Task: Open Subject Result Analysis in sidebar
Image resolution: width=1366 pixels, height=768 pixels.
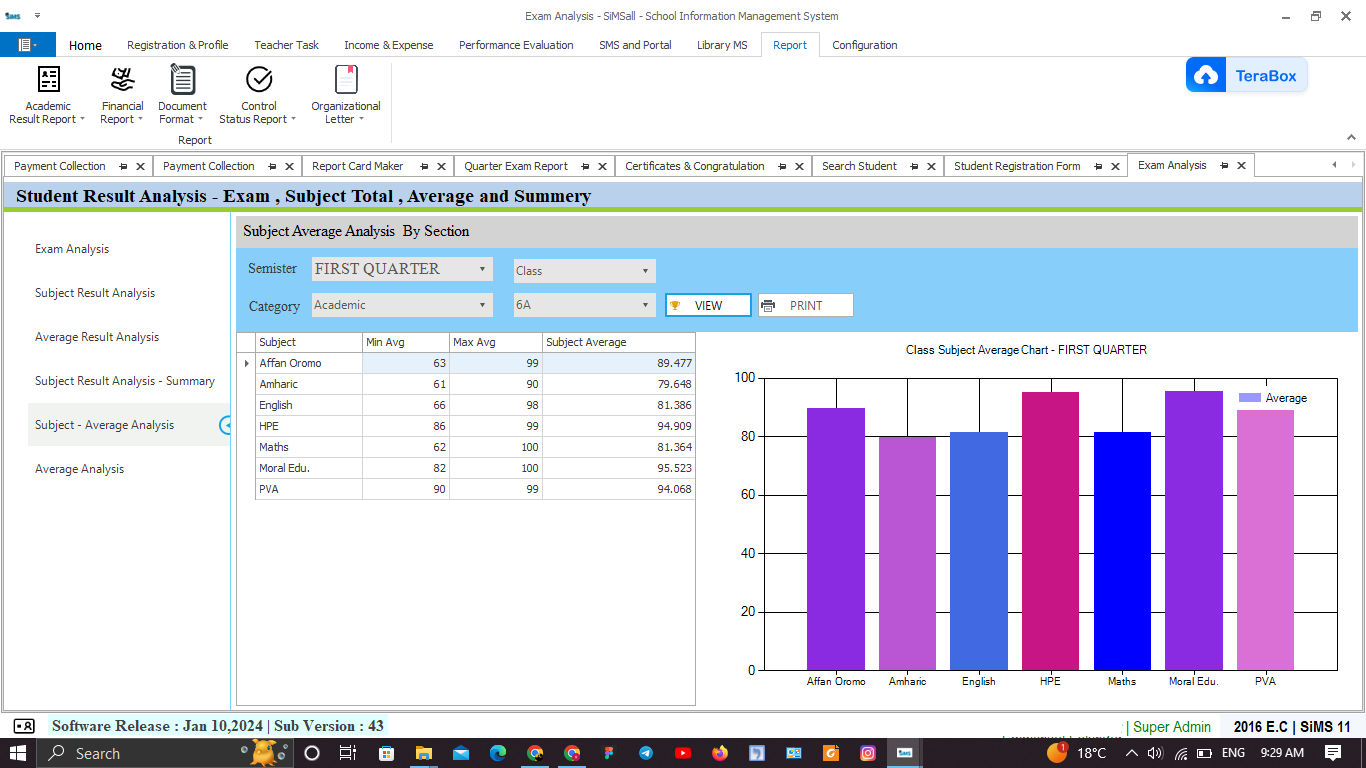Action: 95,293
